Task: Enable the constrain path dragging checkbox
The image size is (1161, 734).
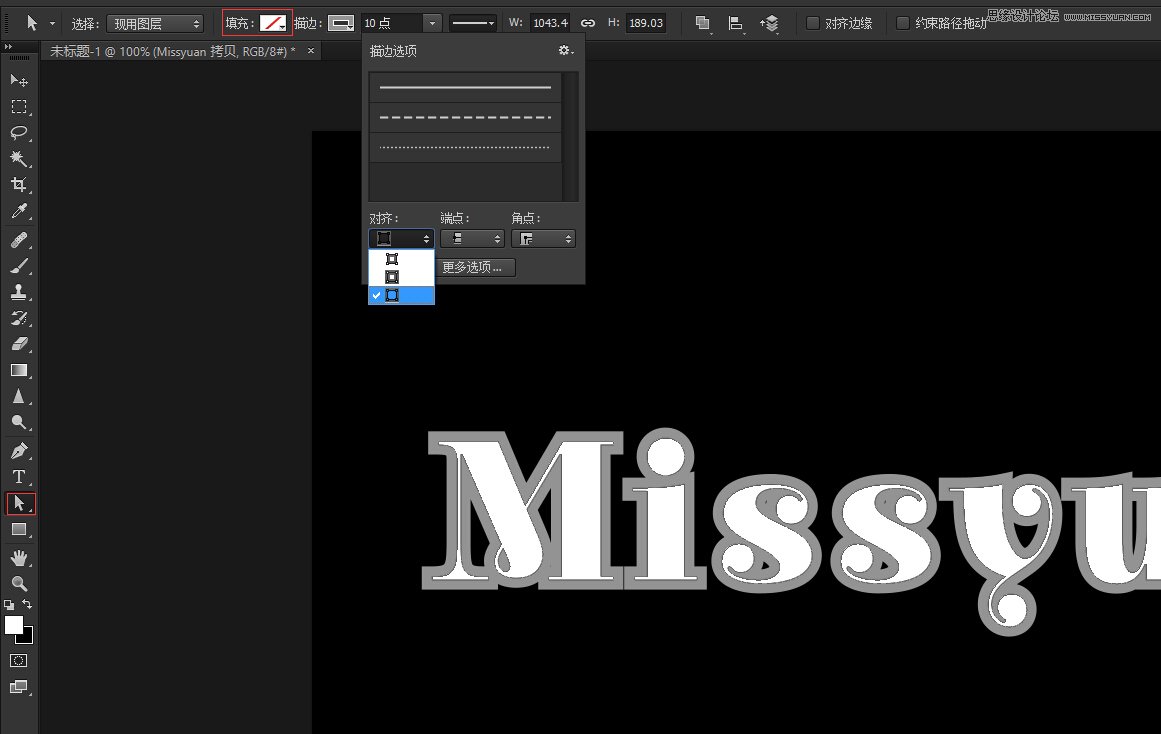Action: [903, 23]
